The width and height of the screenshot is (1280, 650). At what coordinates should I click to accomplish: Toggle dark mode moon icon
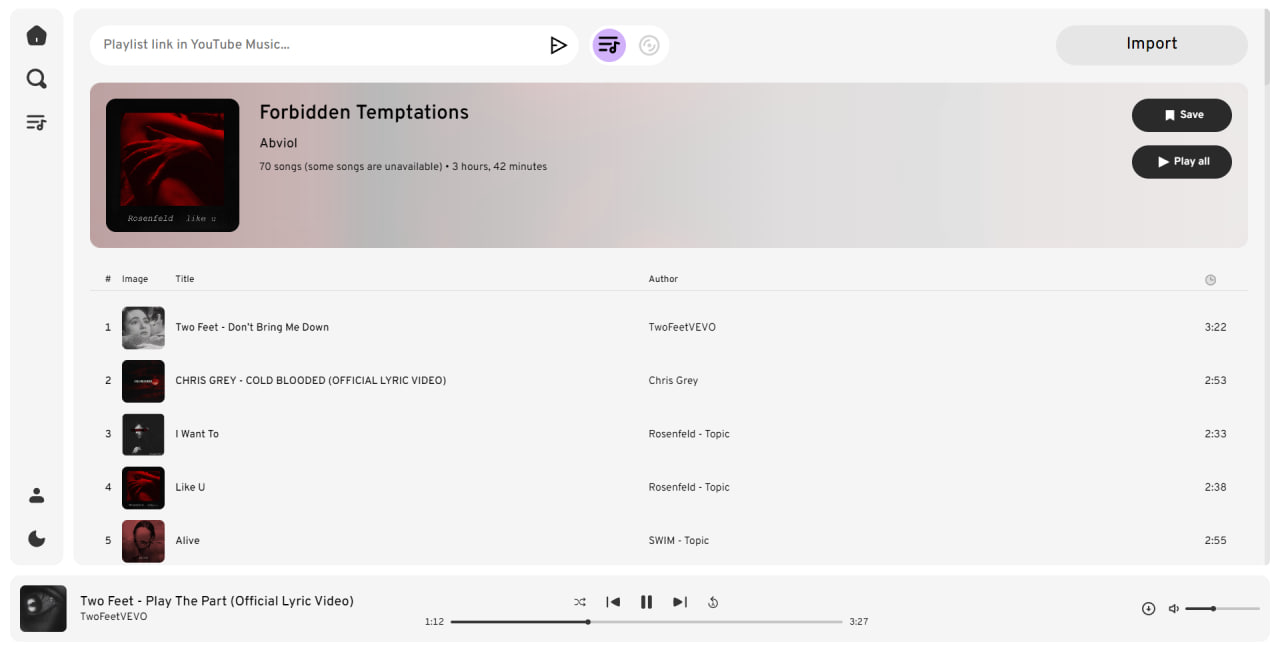click(x=37, y=539)
